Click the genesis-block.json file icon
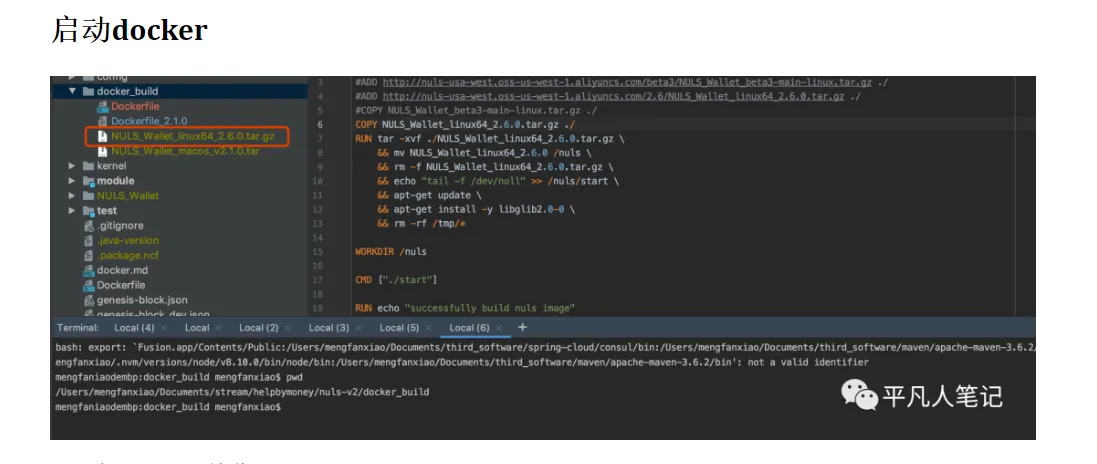Screen dimensions: 1097x464 (88, 300)
